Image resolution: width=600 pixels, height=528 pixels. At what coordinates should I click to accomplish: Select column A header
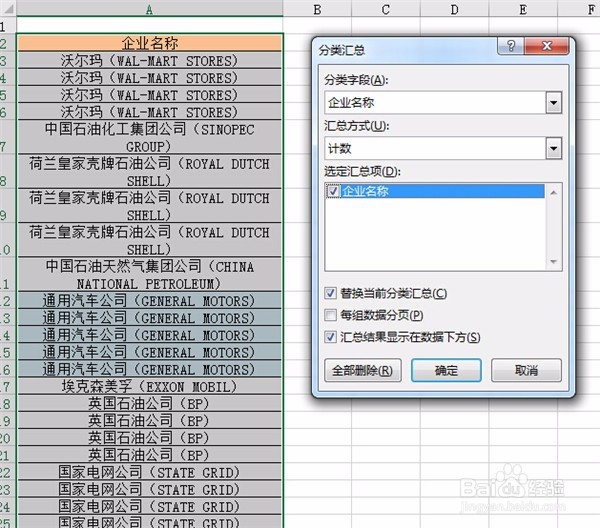click(x=150, y=8)
